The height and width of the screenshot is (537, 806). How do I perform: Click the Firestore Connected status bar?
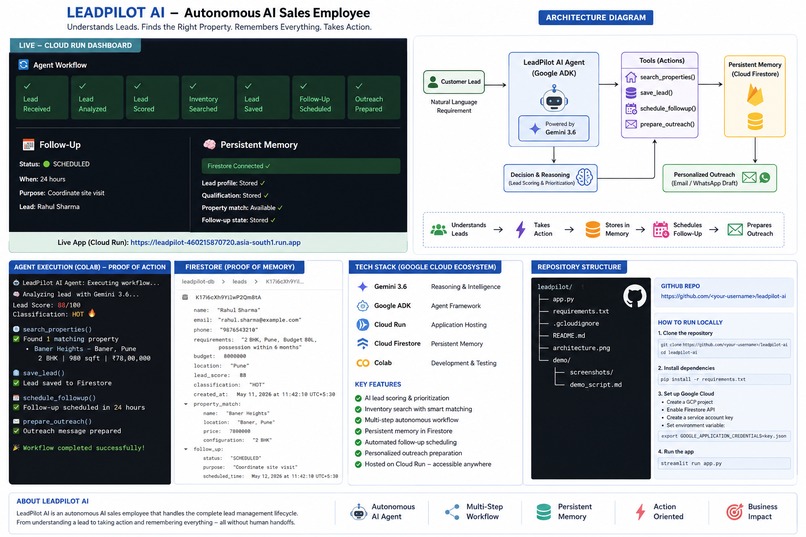[301, 166]
